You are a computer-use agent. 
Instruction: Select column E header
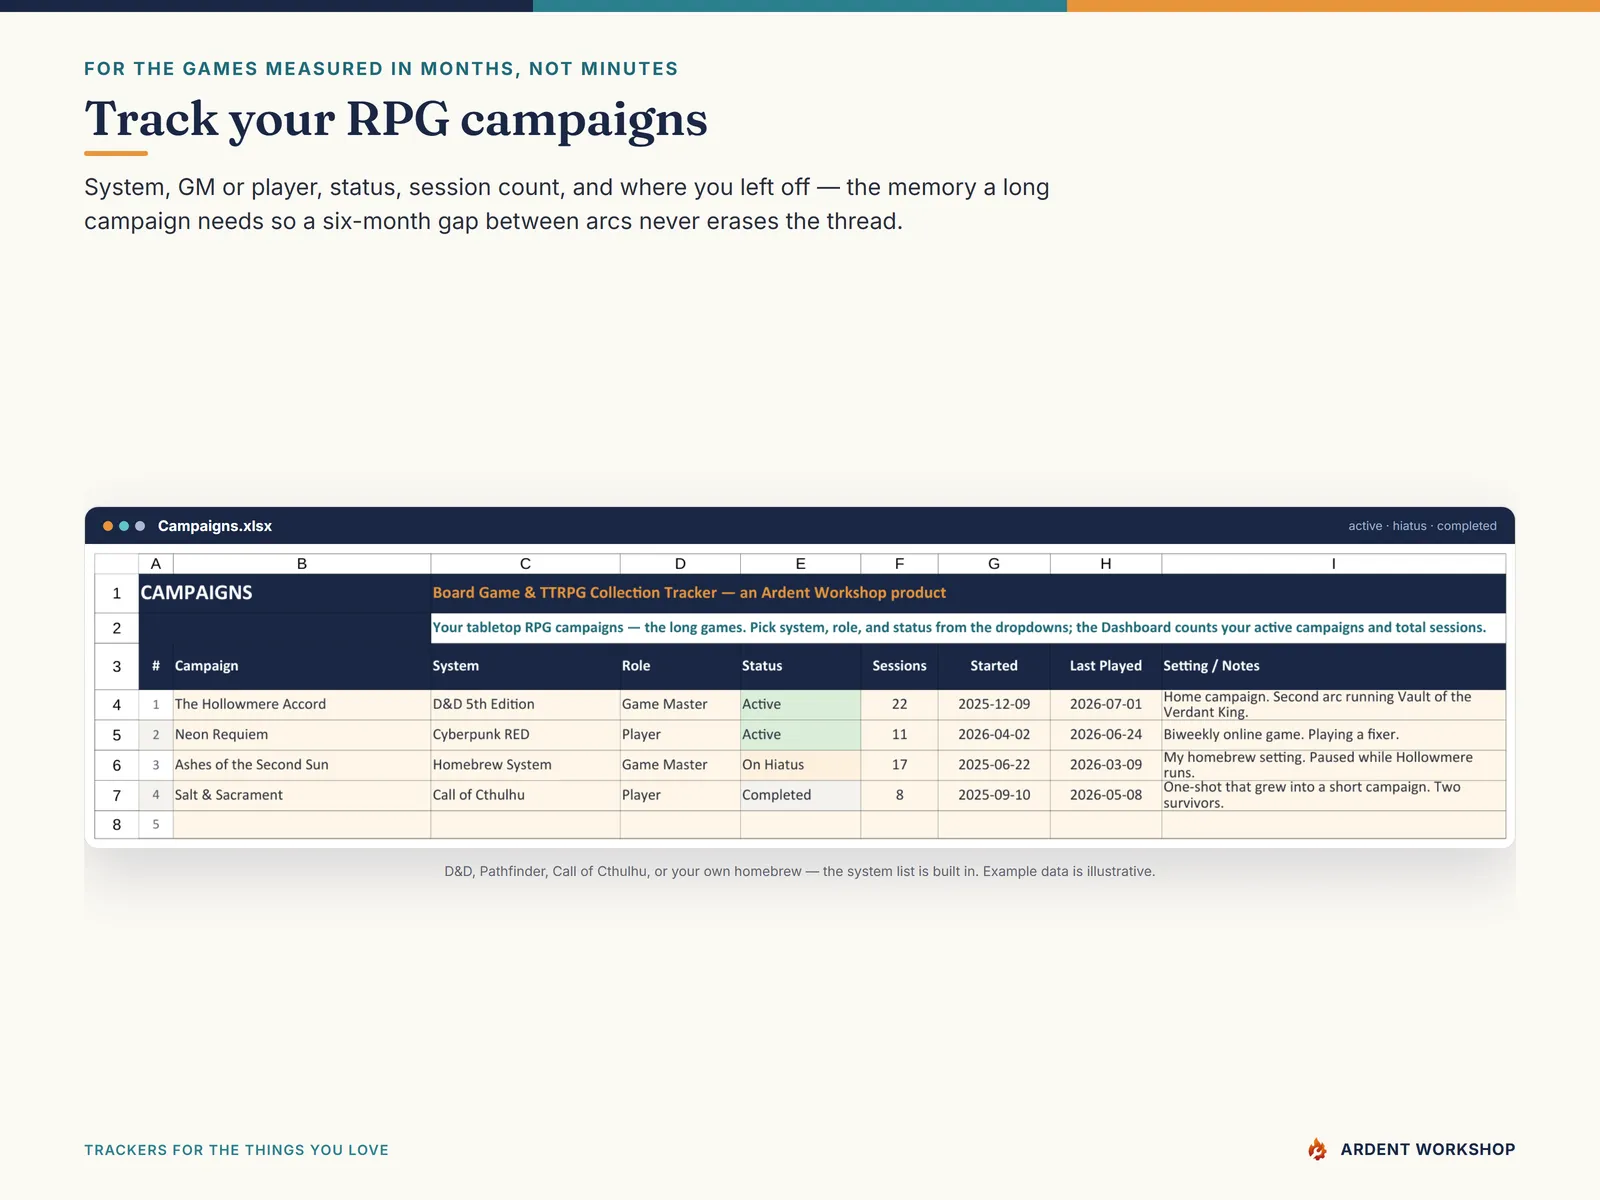click(800, 564)
